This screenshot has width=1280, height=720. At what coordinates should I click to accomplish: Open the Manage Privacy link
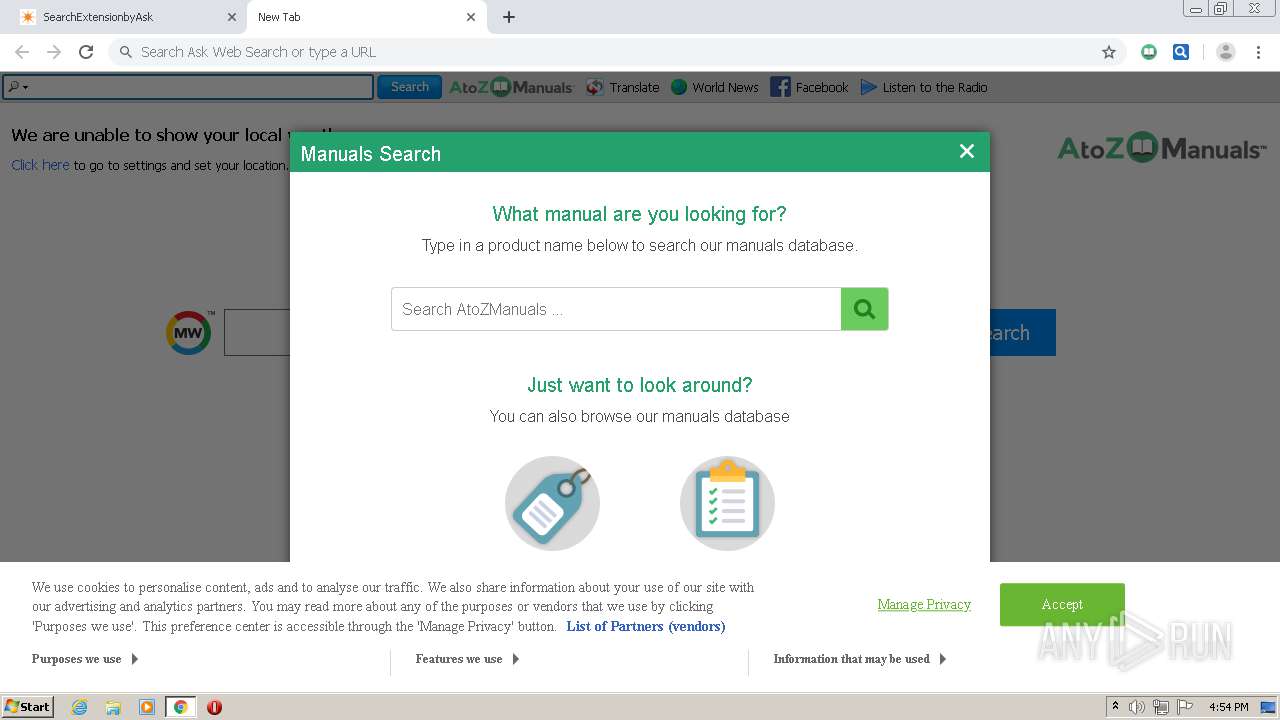(x=924, y=604)
